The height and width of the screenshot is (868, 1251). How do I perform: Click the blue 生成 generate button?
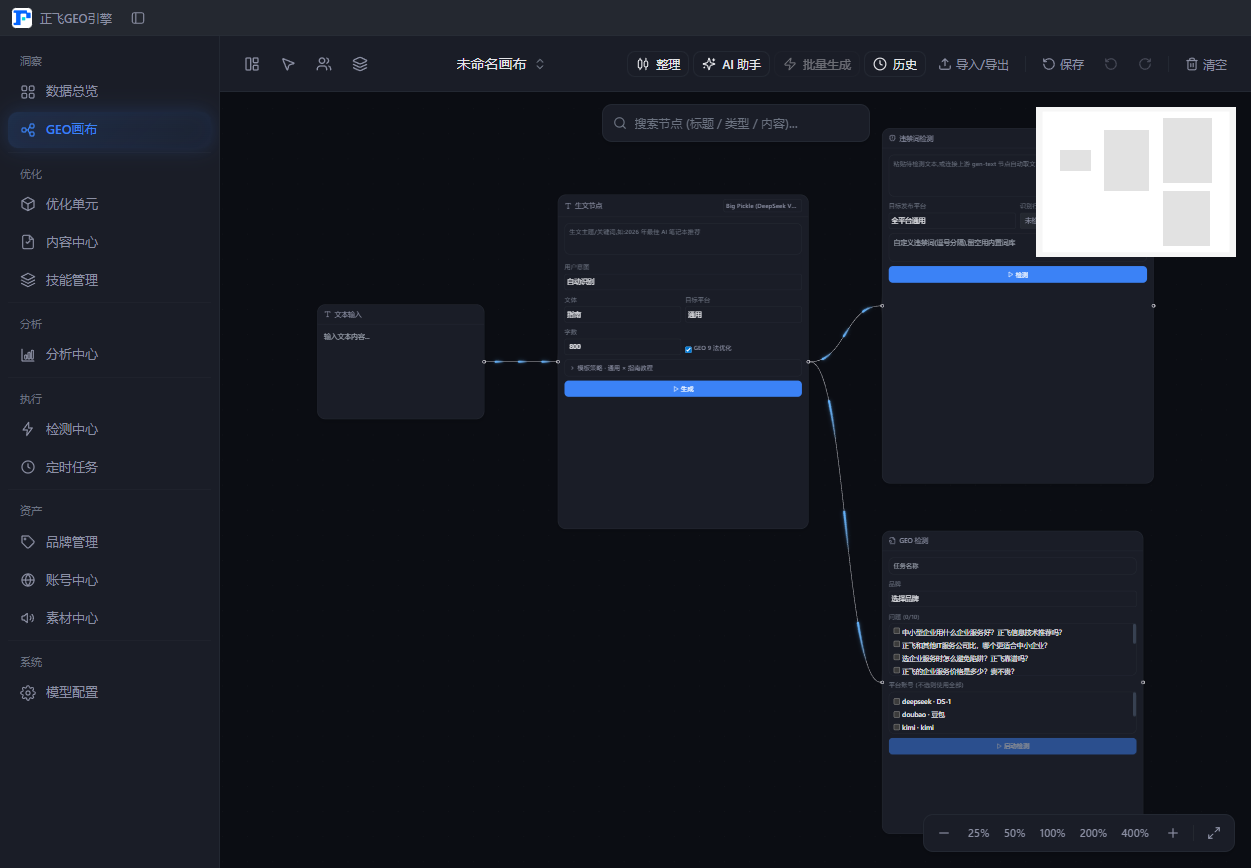pos(683,389)
